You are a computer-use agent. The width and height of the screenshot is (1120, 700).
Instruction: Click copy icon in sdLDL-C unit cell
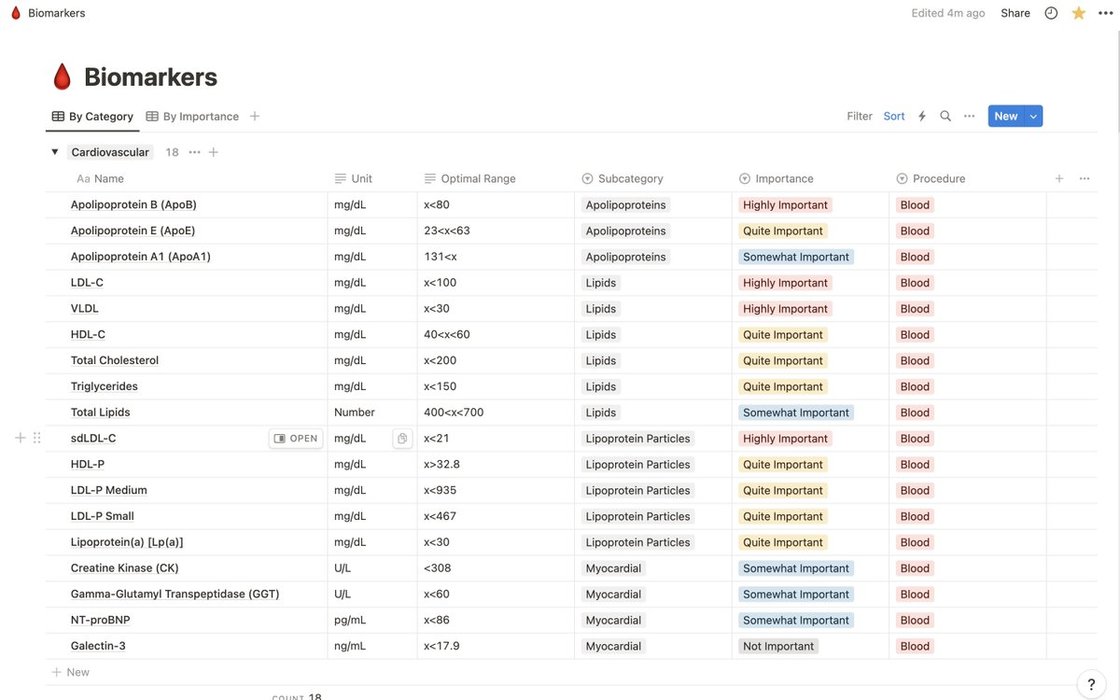[x=402, y=438]
